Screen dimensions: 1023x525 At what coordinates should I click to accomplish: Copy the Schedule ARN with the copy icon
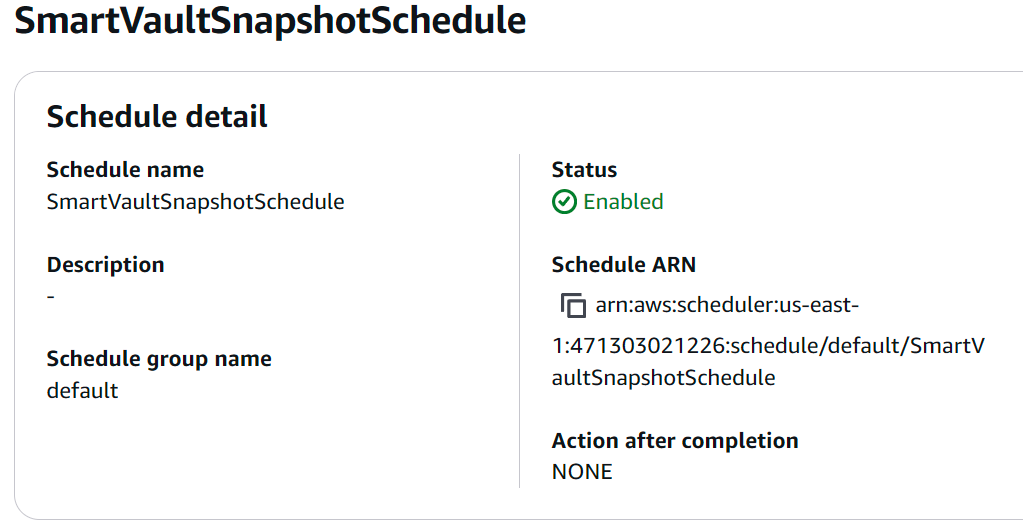(573, 305)
